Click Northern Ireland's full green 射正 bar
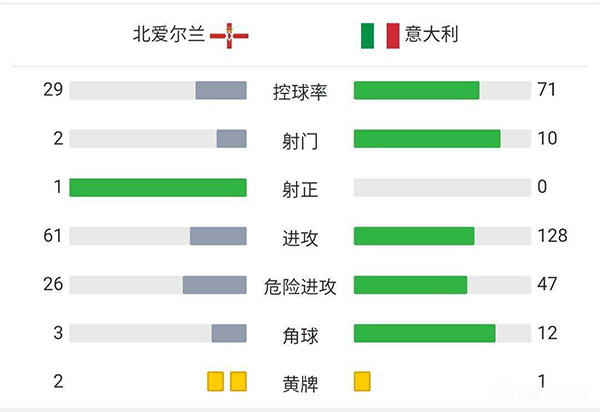 click(158, 187)
